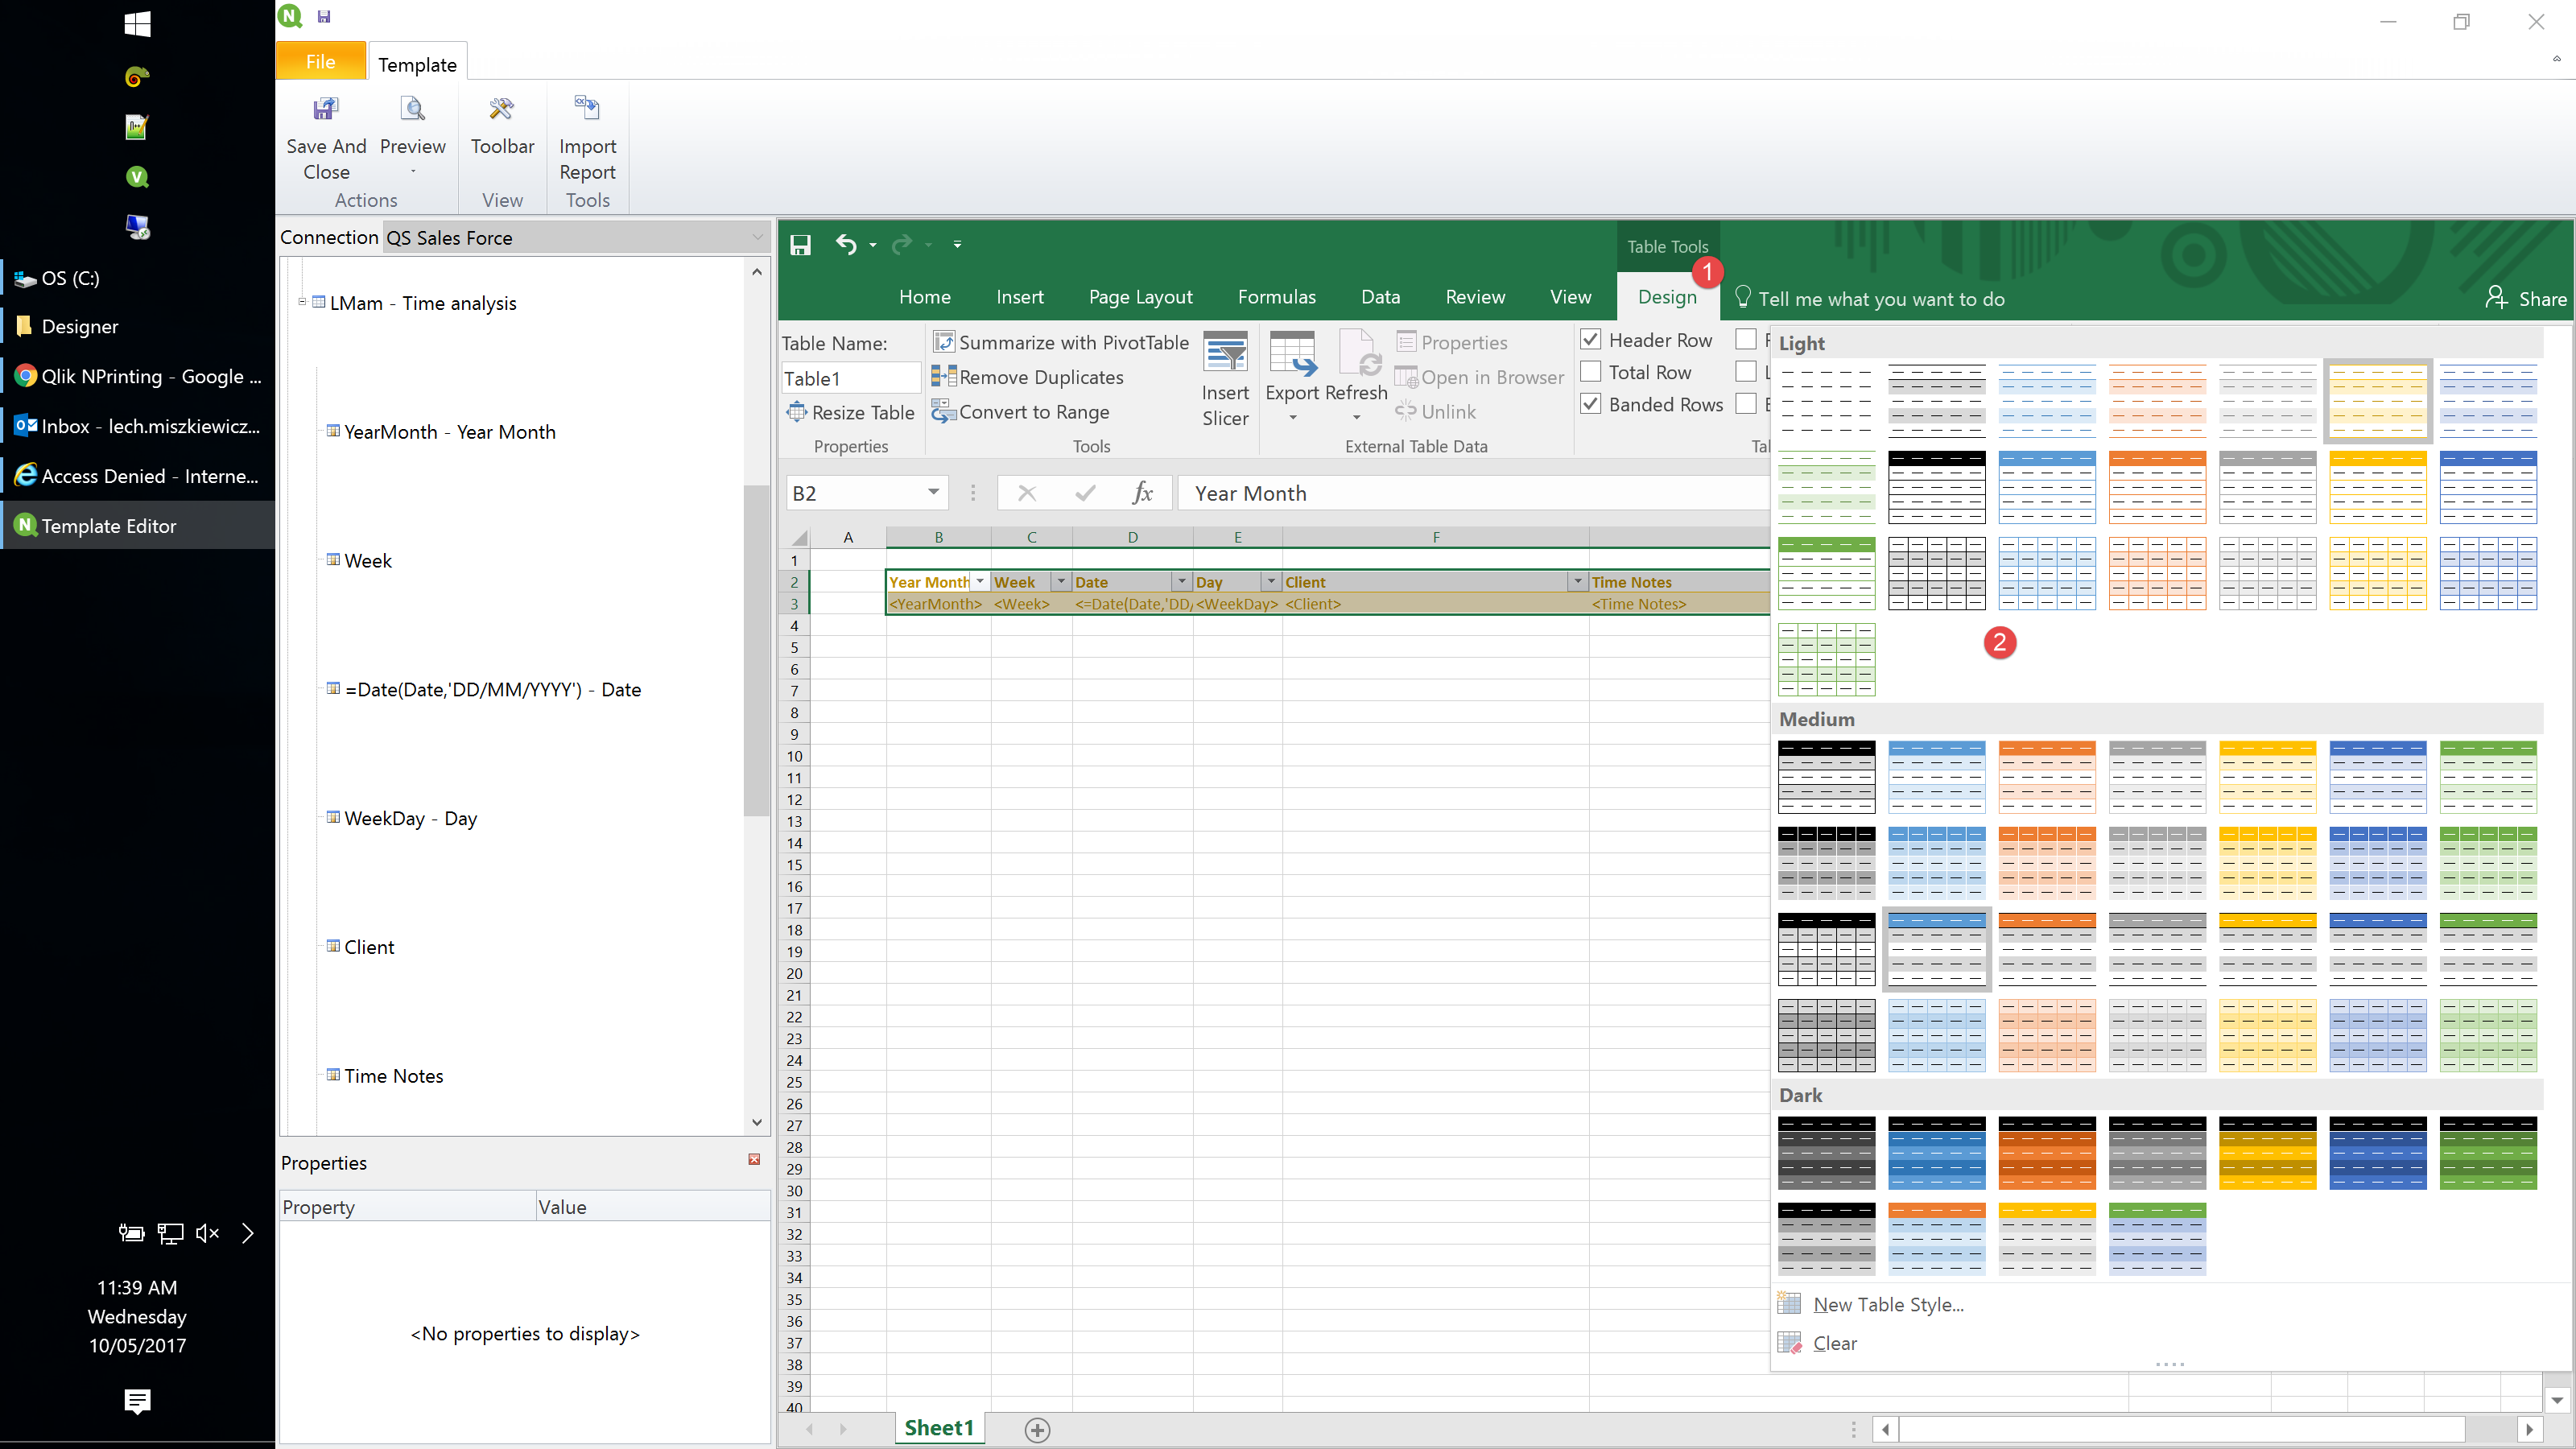Open Client column filter dropdown
The width and height of the screenshot is (2576, 1449).
[x=1578, y=582]
